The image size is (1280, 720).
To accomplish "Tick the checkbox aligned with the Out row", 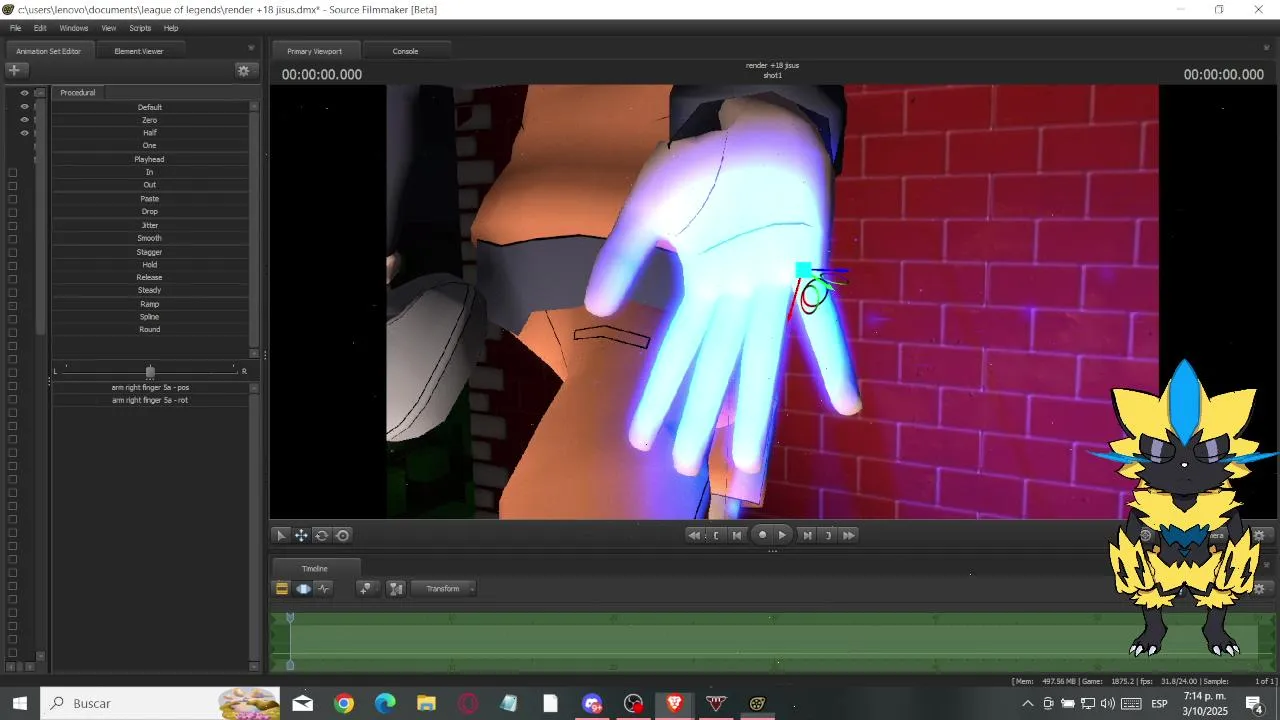I will pyautogui.click(x=13, y=185).
